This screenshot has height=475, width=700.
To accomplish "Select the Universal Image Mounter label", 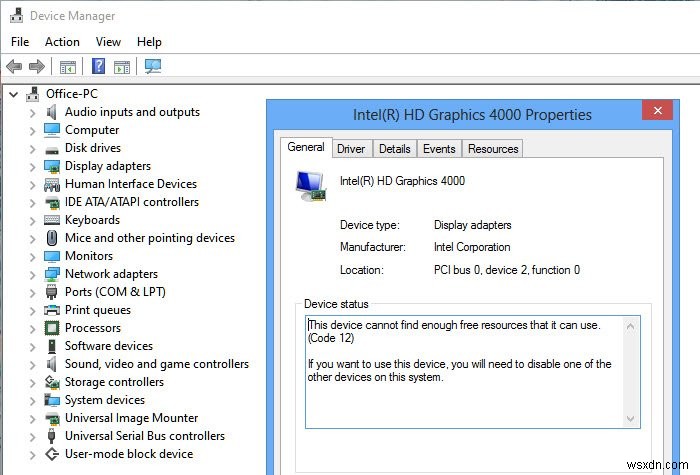I will pos(131,418).
